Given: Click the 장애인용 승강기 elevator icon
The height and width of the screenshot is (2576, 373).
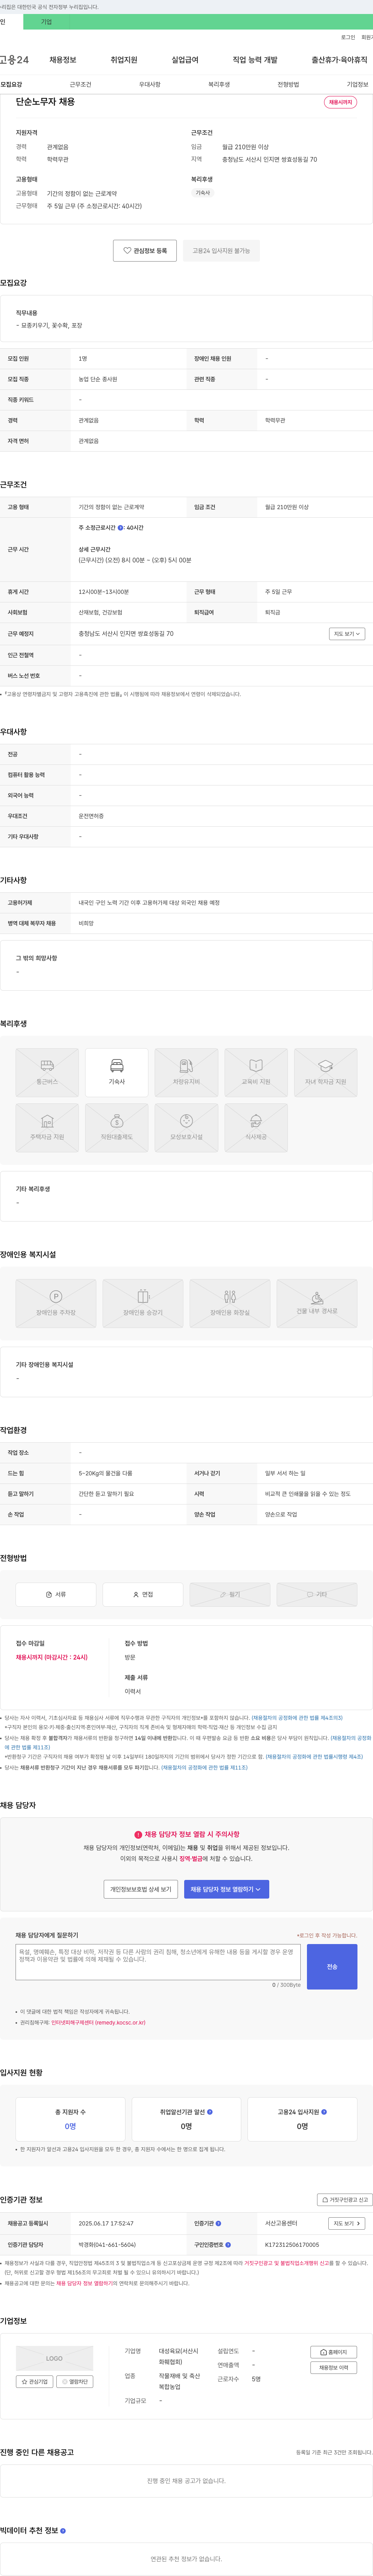Looking at the screenshot, I should [143, 1303].
